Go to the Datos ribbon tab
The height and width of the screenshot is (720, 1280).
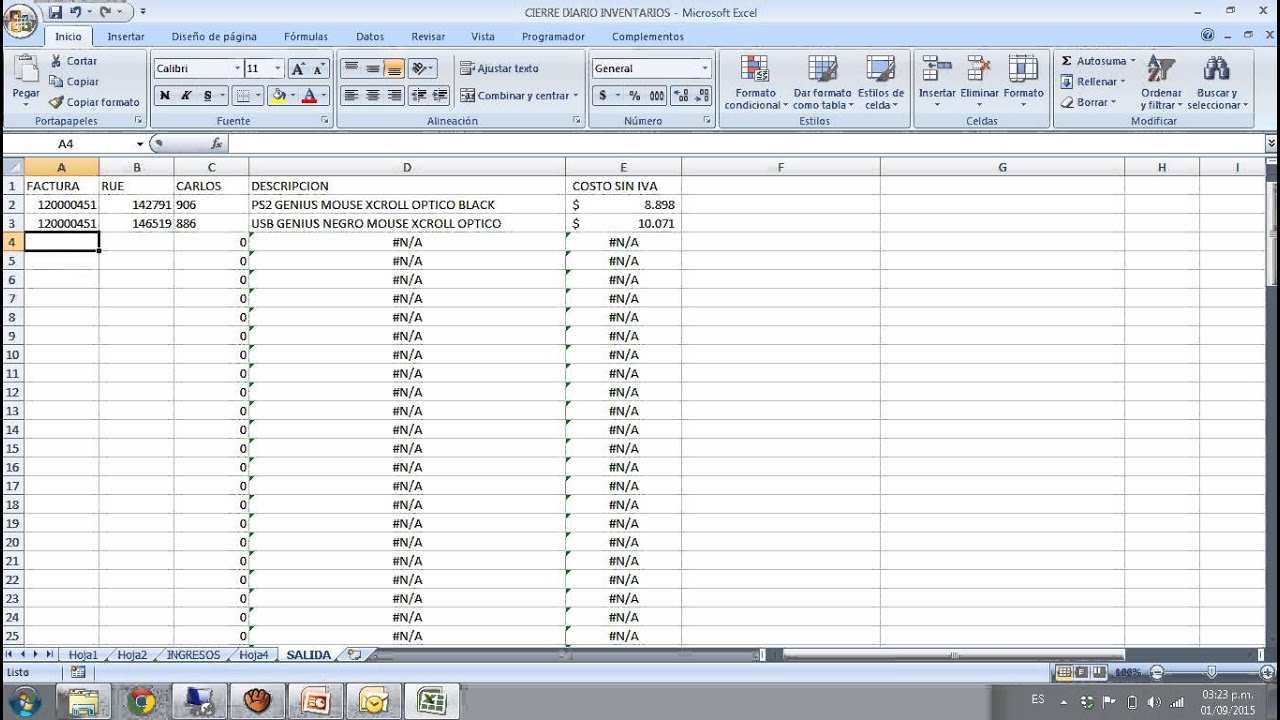pyautogui.click(x=370, y=37)
